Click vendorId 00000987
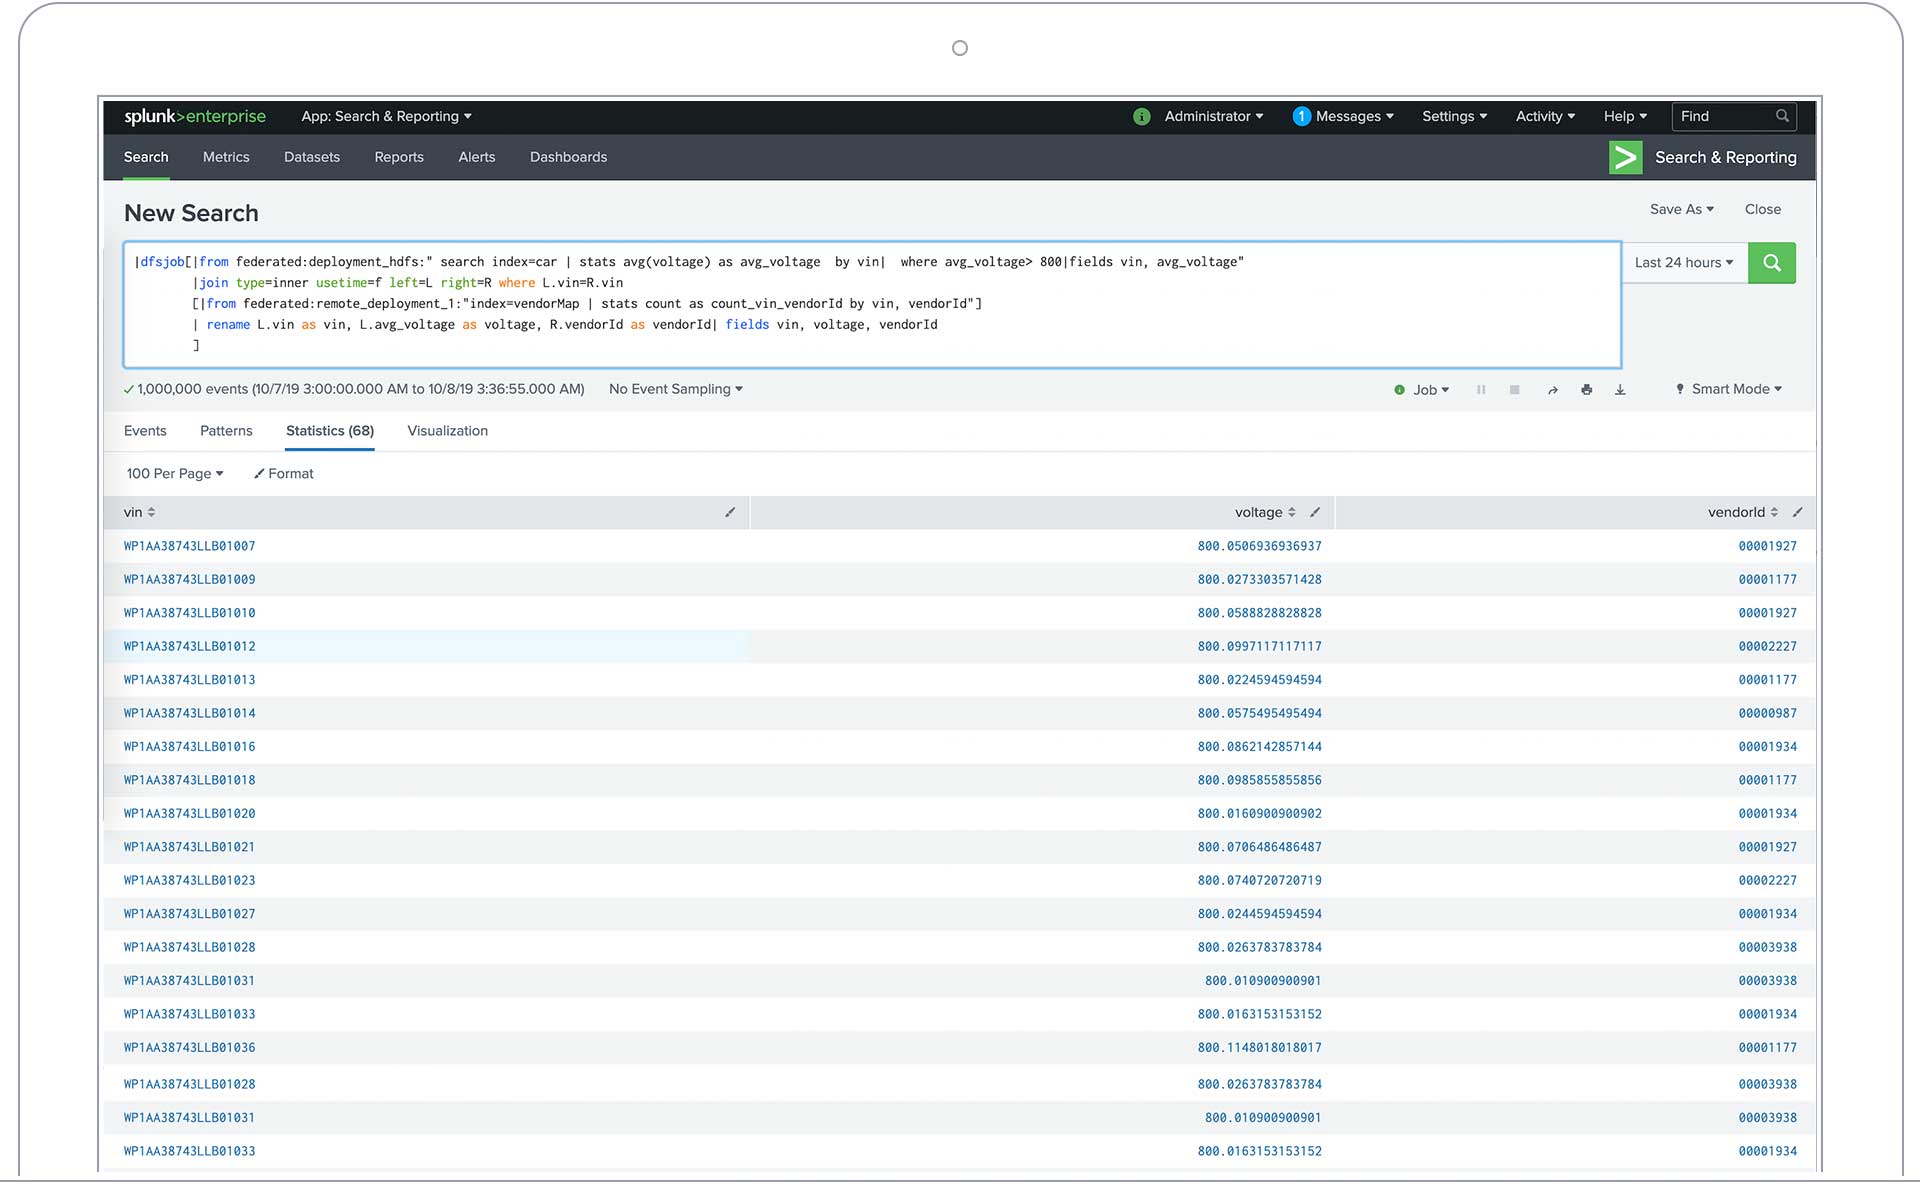 1767,713
